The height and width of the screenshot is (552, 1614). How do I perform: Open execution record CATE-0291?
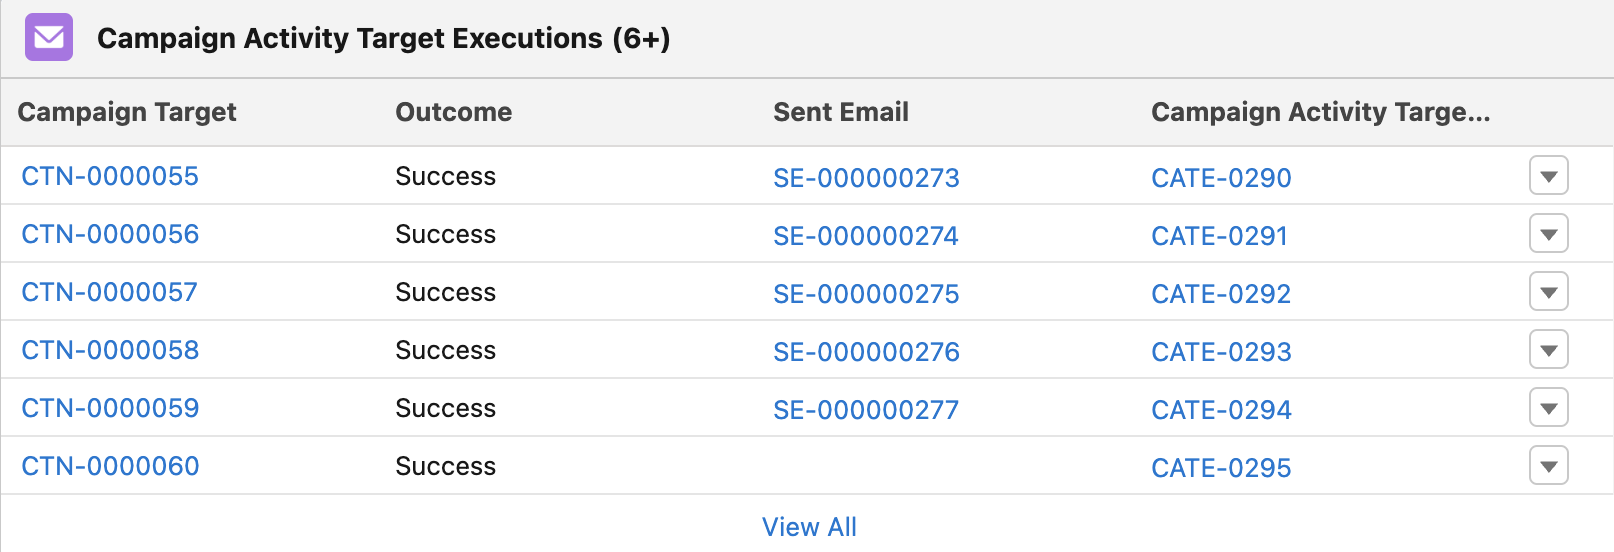[1219, 236]
